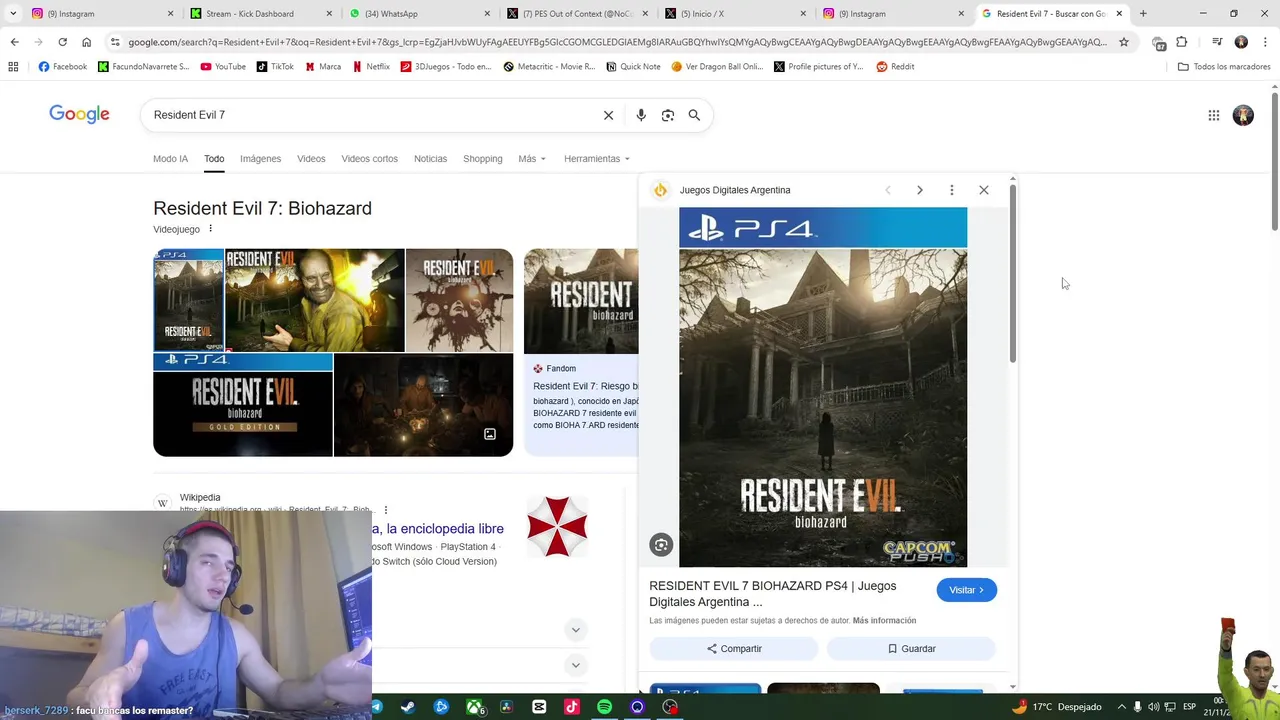Open the volume control in system tray

(x=1153, y=707)
